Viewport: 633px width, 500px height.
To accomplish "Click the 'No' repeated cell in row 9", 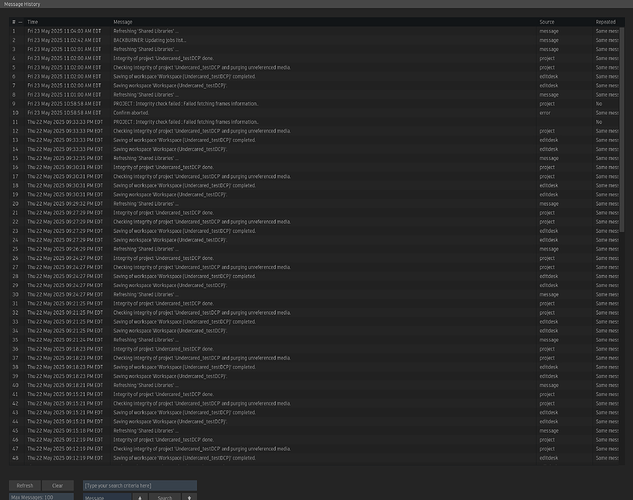I will [x=599, y=104].
